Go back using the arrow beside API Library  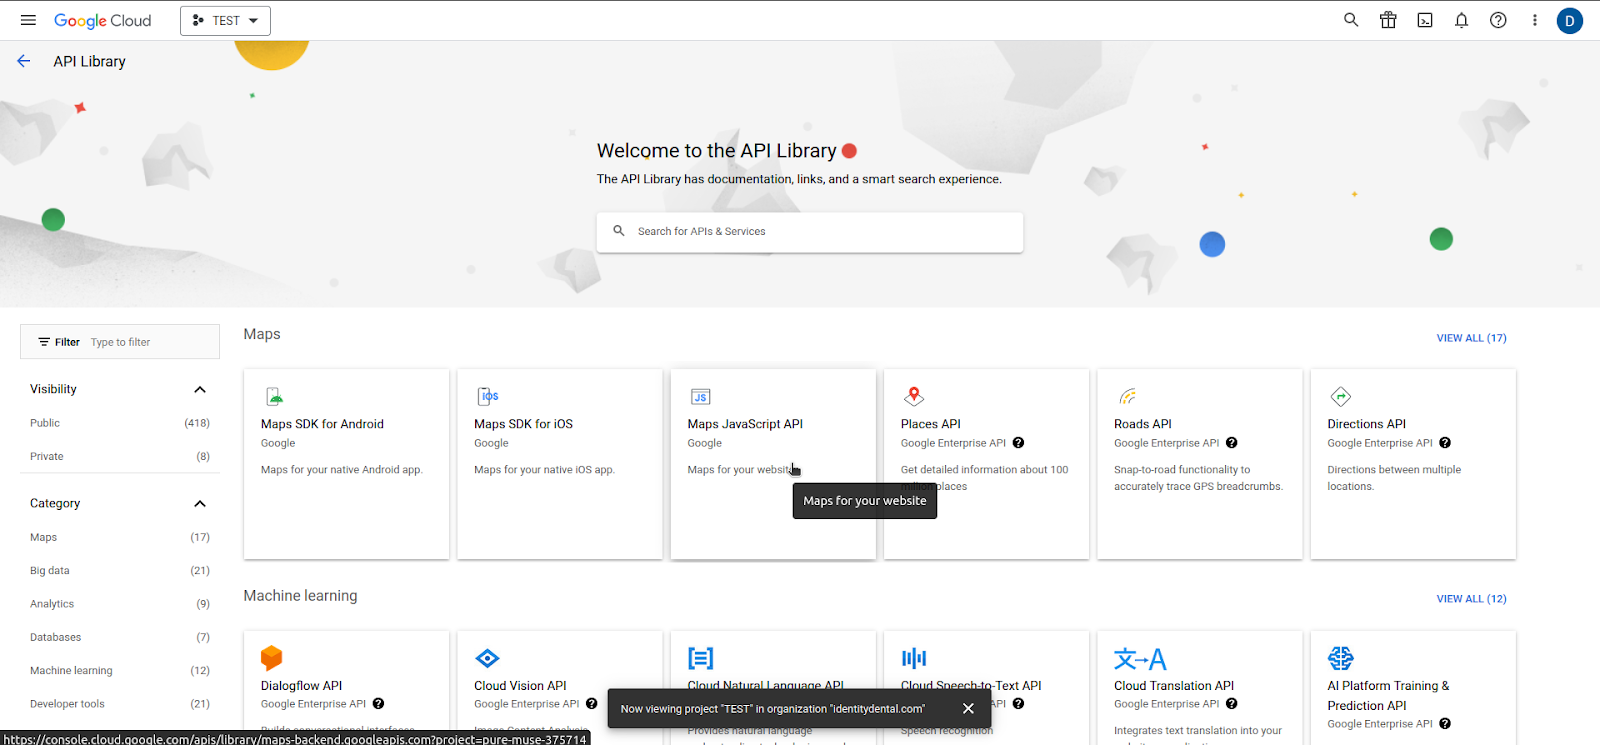point(24,61)
